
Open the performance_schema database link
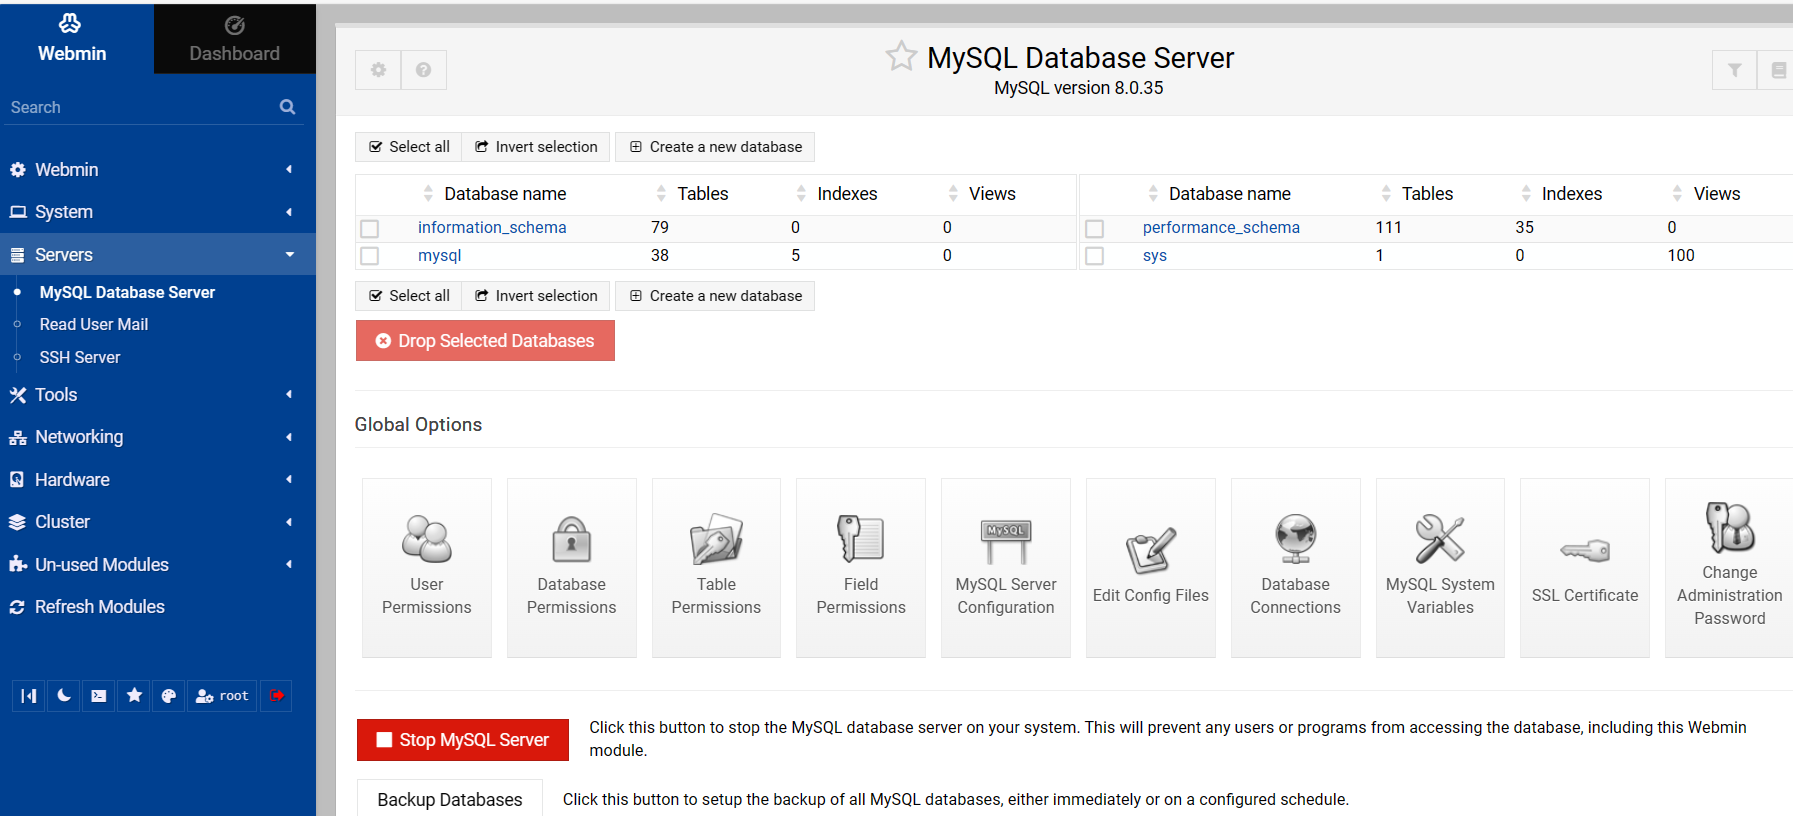1221,228
